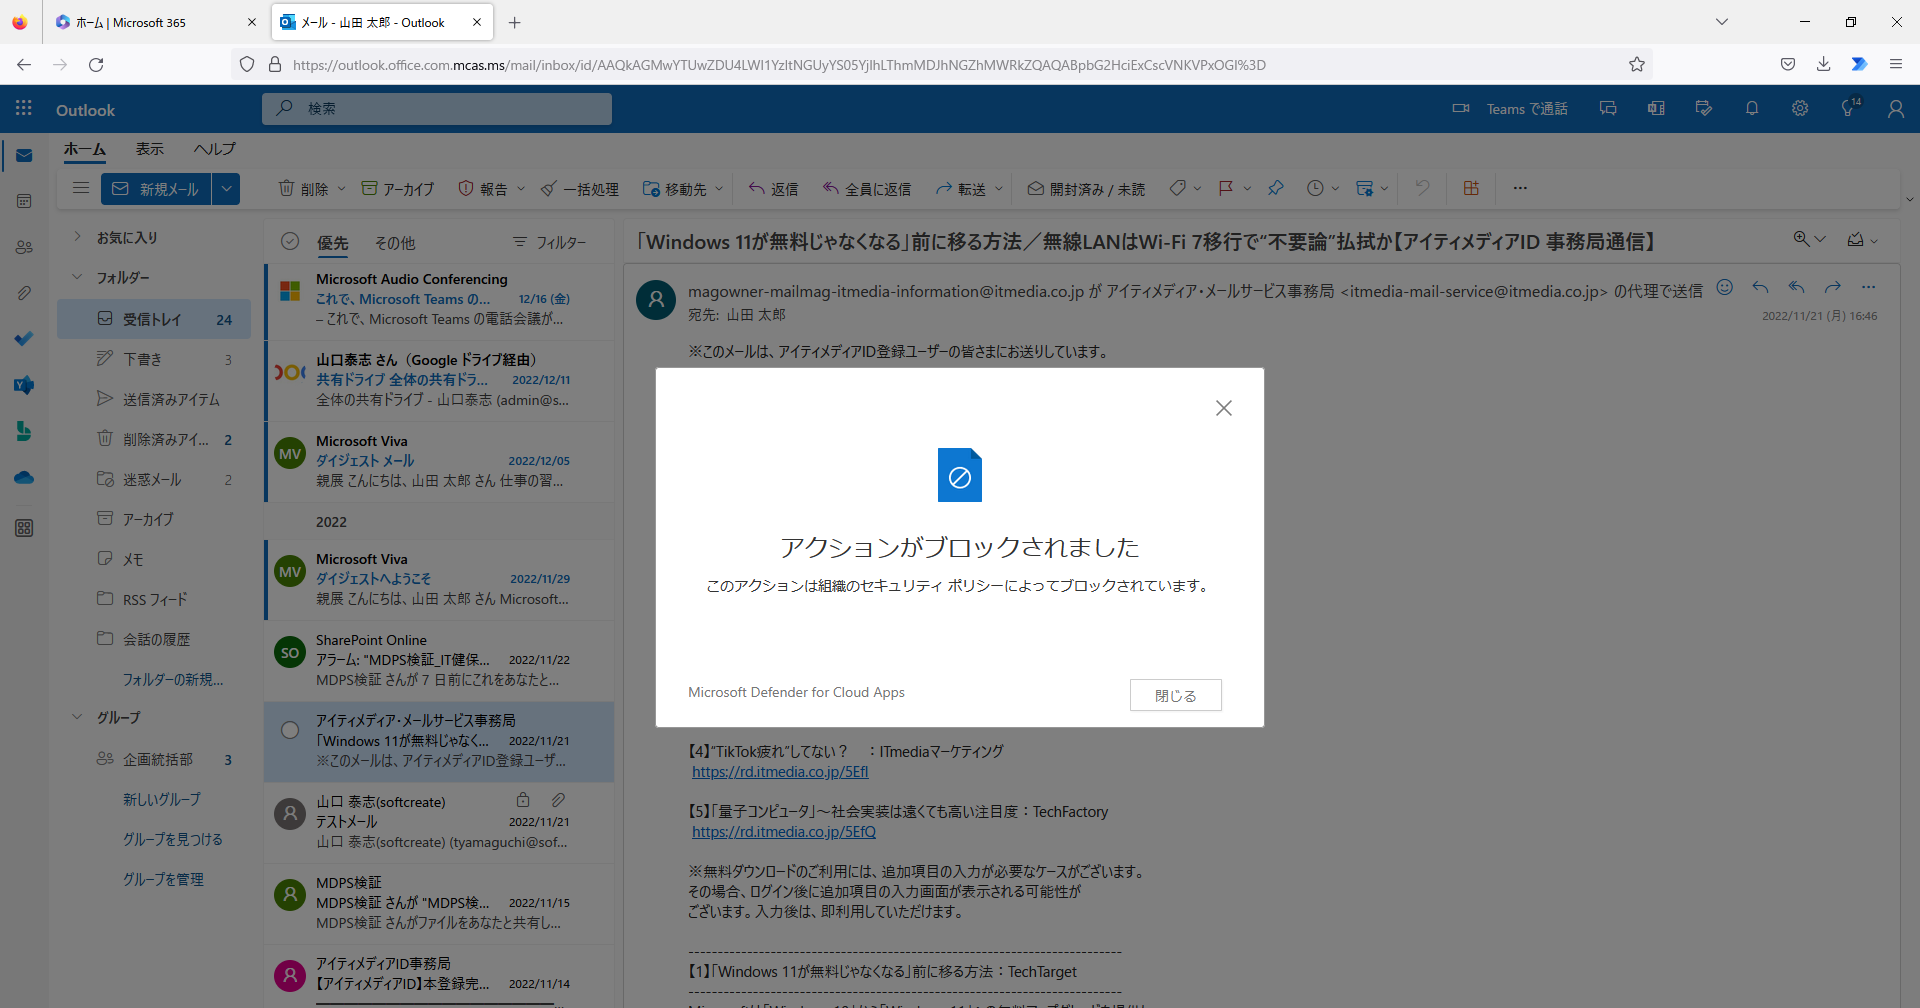The image size is (1920, 1008).
Task: Click 閉じる button in dialog
Action: (x=1175, y=695)
